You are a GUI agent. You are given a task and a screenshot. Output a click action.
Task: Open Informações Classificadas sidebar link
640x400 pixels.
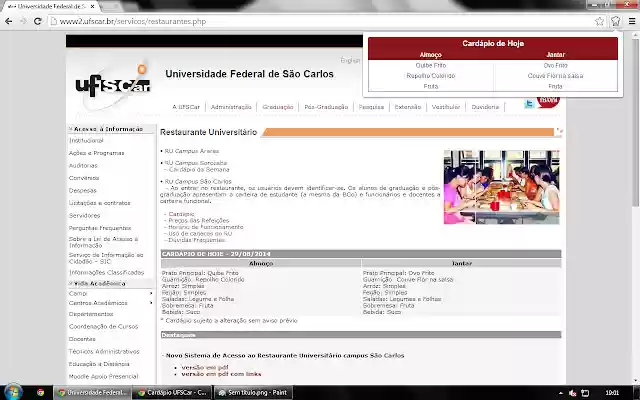(x=107, y=272)
